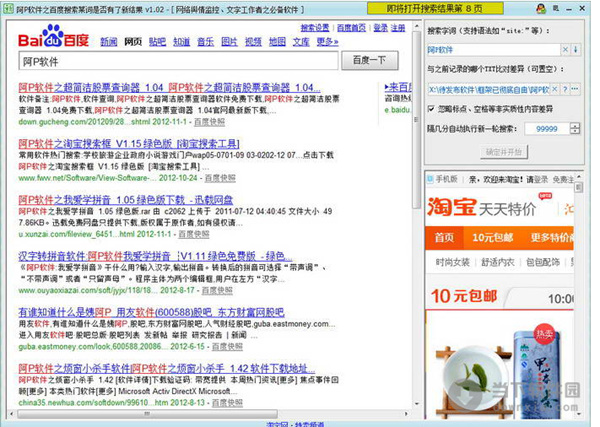Open 百度快照 for u.xunzai.com result
The image size is (600, 427).
pyautogui.click(x=194, y=234)
